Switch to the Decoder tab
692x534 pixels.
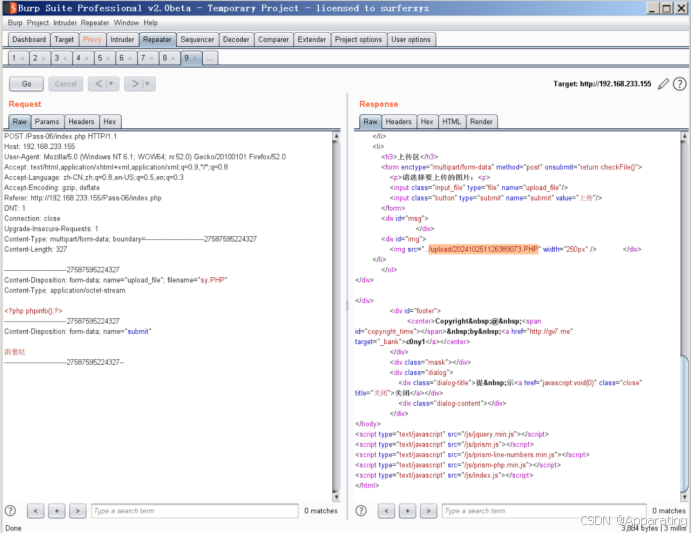pyautogui.click(x=236, y=39)
